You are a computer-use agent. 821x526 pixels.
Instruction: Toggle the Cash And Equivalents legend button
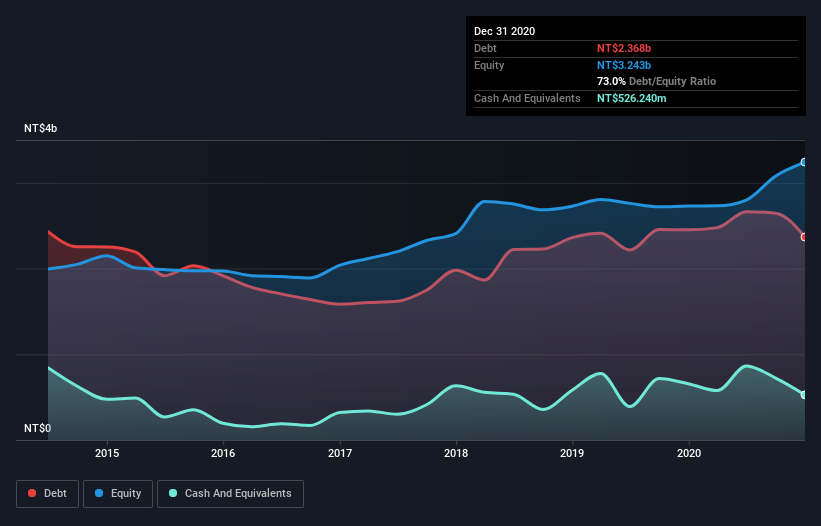click(x=230, y=493)
